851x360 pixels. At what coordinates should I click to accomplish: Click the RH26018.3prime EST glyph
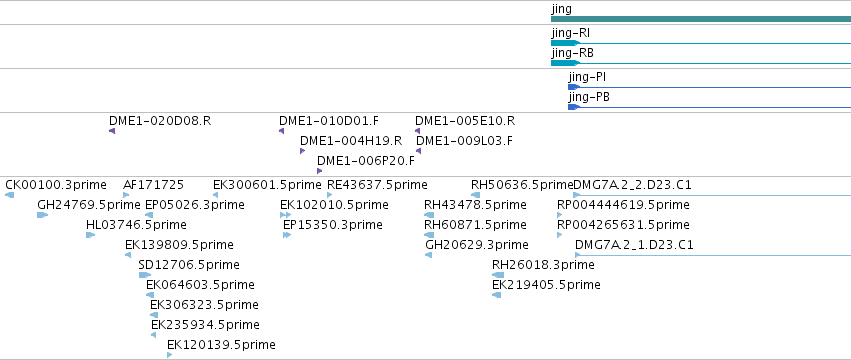click(x=498, y=275)
